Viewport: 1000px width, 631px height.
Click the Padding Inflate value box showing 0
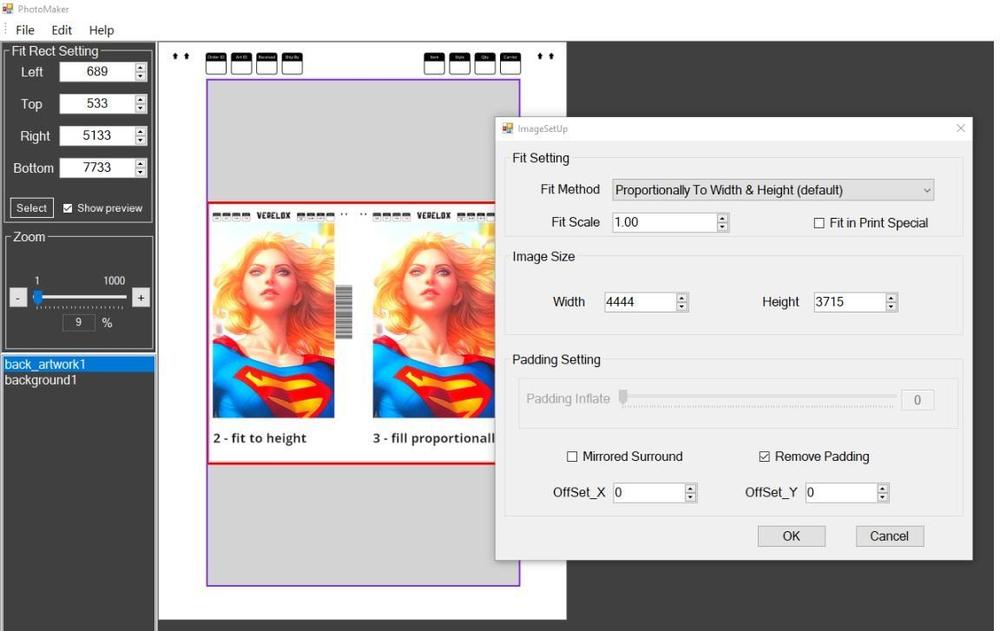click(x=917, y=400)
